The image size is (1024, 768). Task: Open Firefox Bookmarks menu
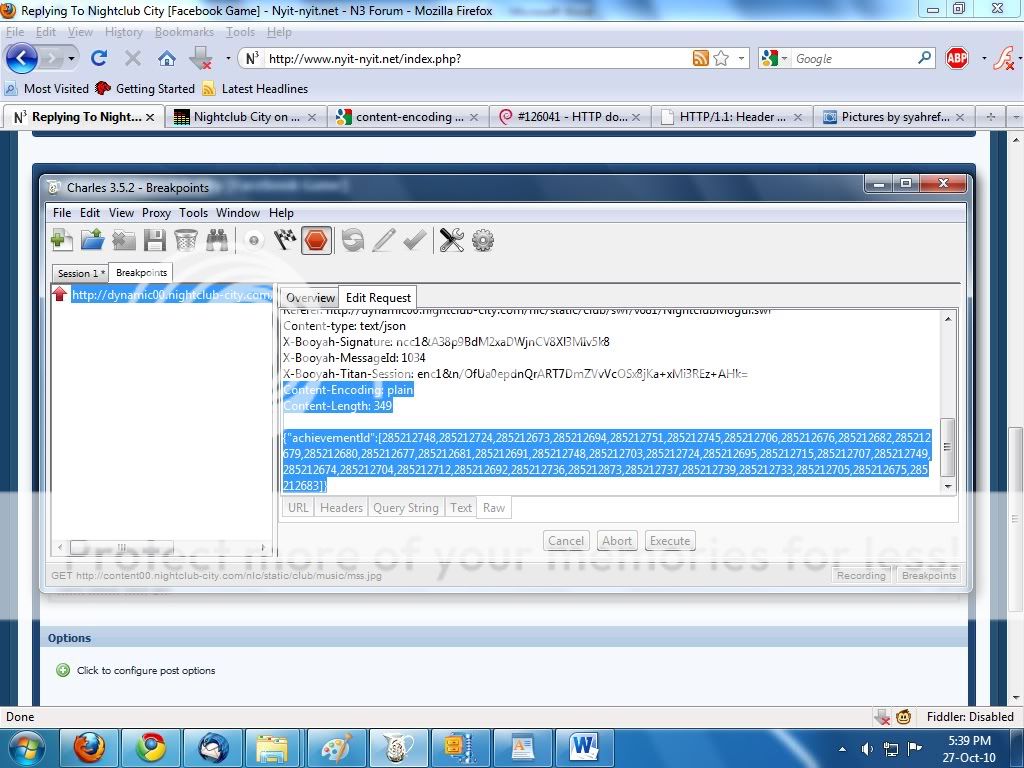click(x=184, y=32)
